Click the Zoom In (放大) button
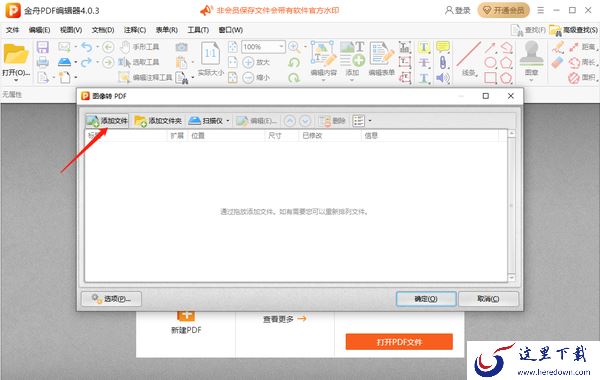 (256, 62)
